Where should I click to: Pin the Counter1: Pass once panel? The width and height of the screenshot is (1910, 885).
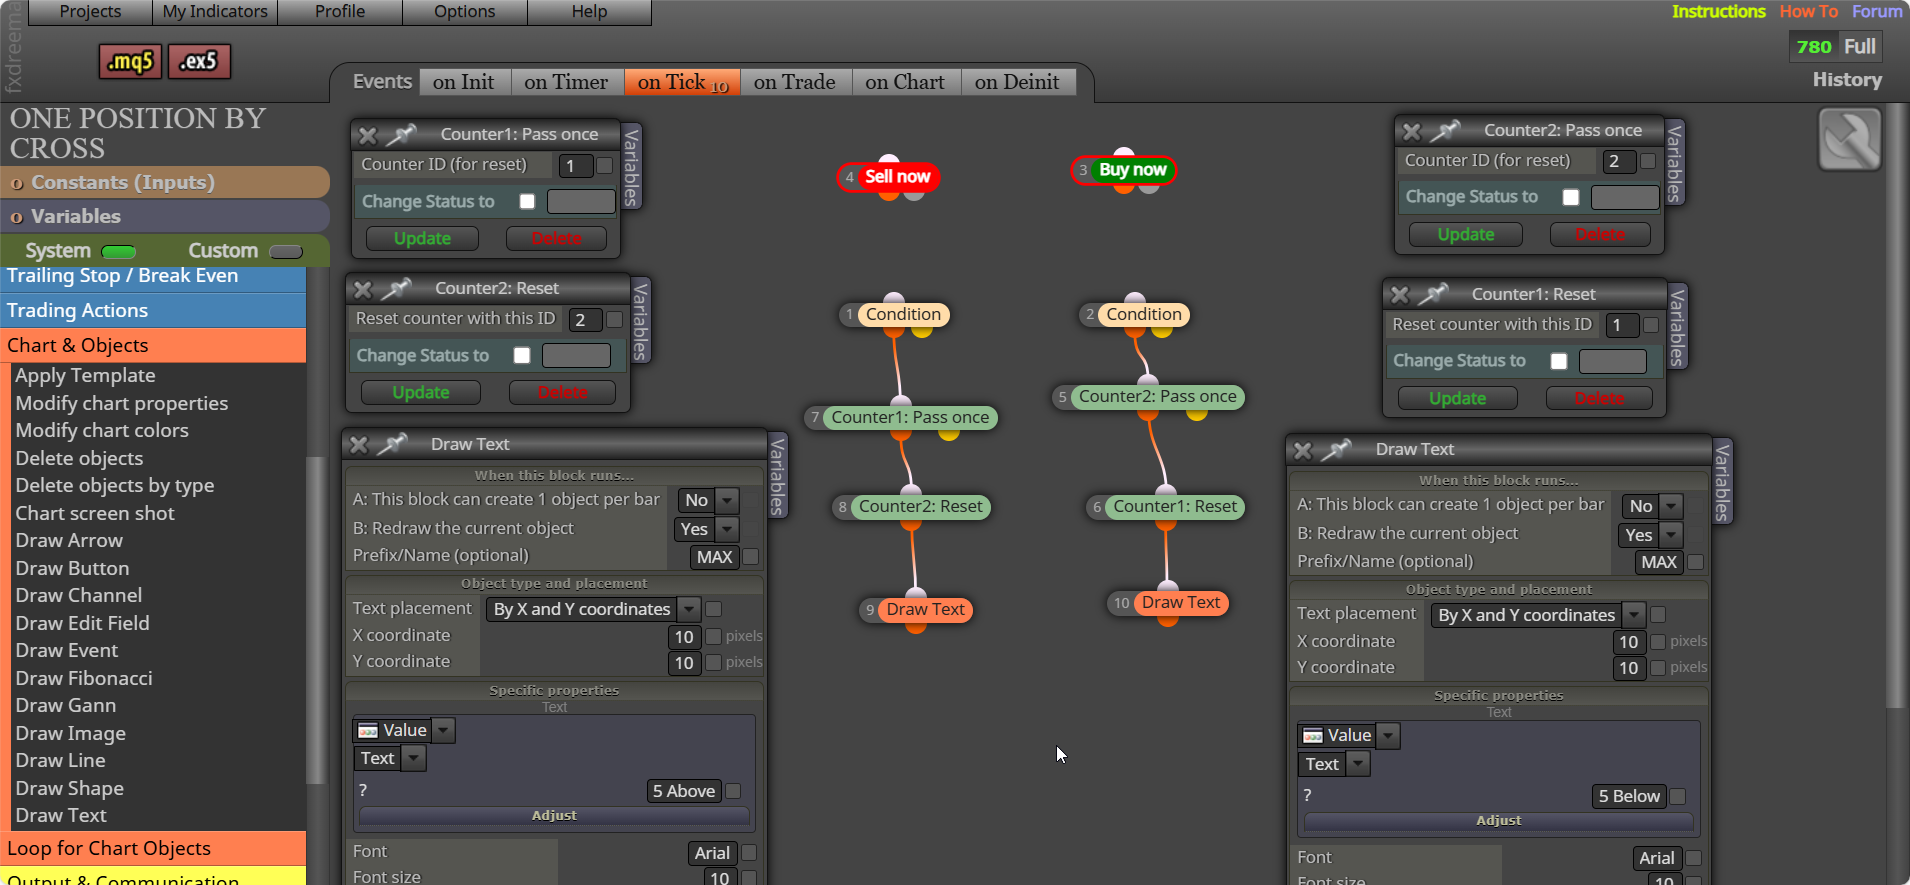click(x=401, y=134)
